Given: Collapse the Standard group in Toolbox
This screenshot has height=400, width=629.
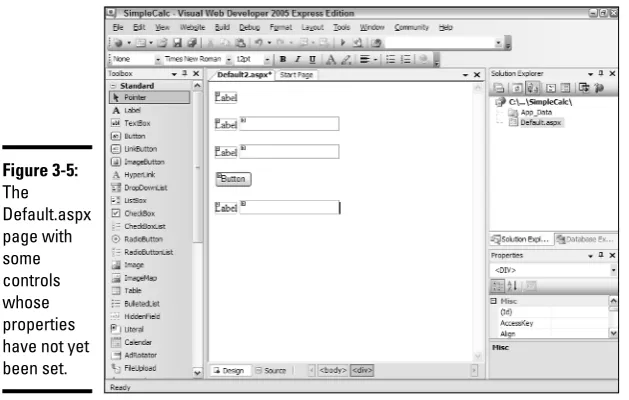Looking at the screenshot, I should point(114,86).
